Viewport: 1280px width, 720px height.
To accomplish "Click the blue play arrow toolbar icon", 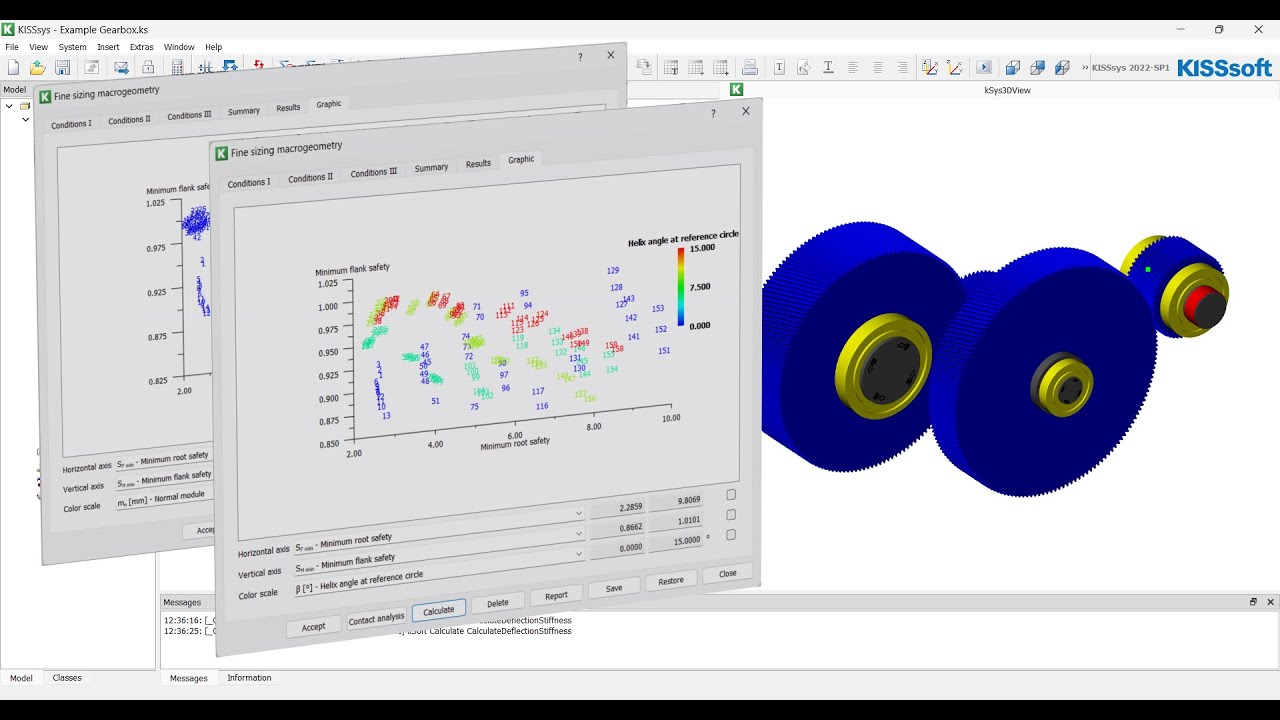I will (984, 68).
